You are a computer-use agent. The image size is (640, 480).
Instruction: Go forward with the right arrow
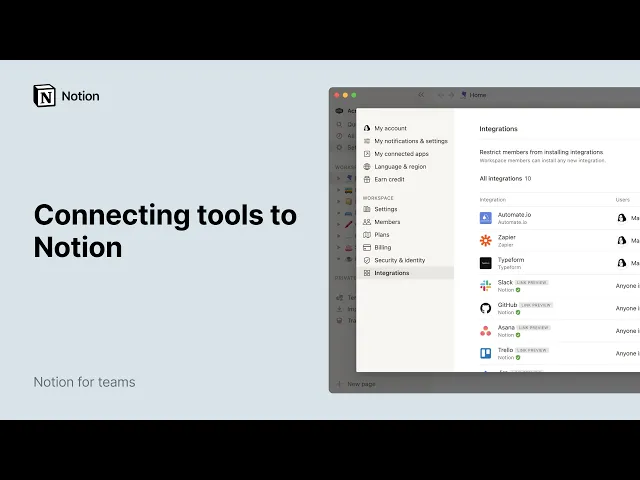tap(451, 95)
